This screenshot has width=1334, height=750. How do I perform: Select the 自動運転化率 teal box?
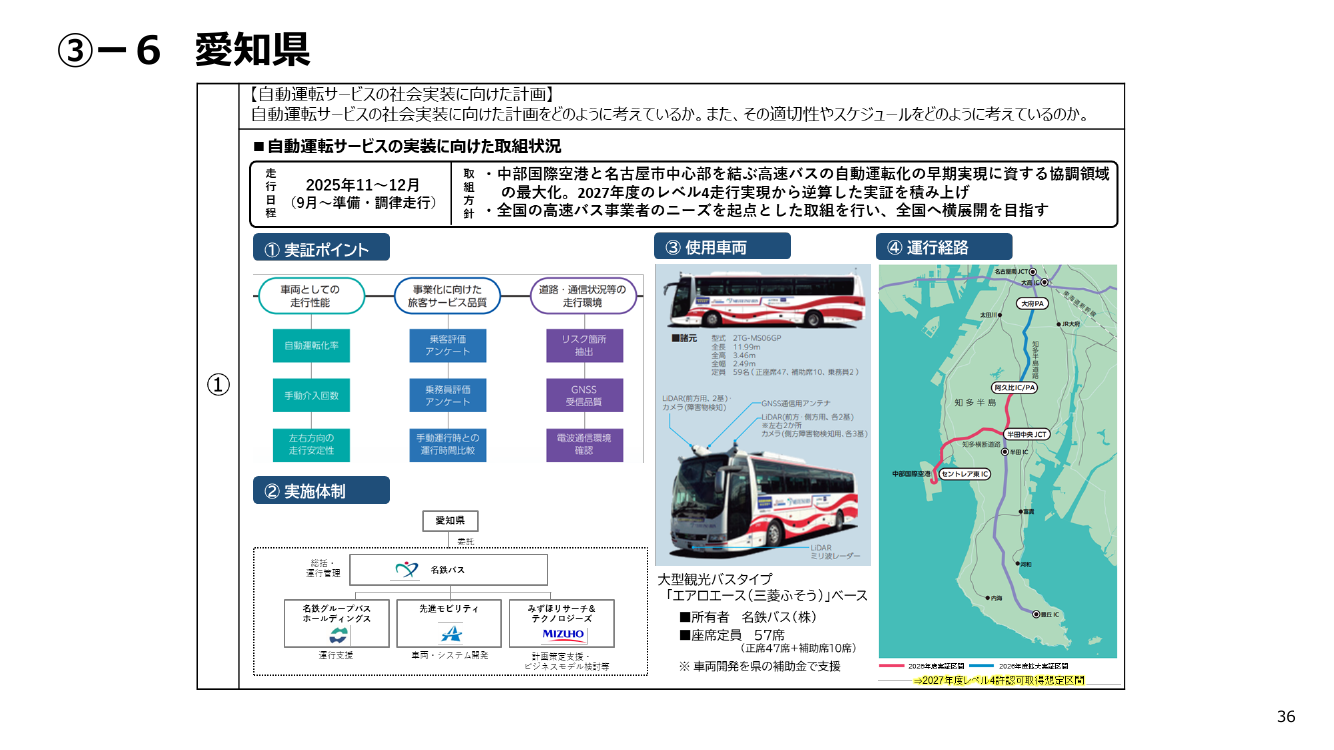[x=311, y=345]
